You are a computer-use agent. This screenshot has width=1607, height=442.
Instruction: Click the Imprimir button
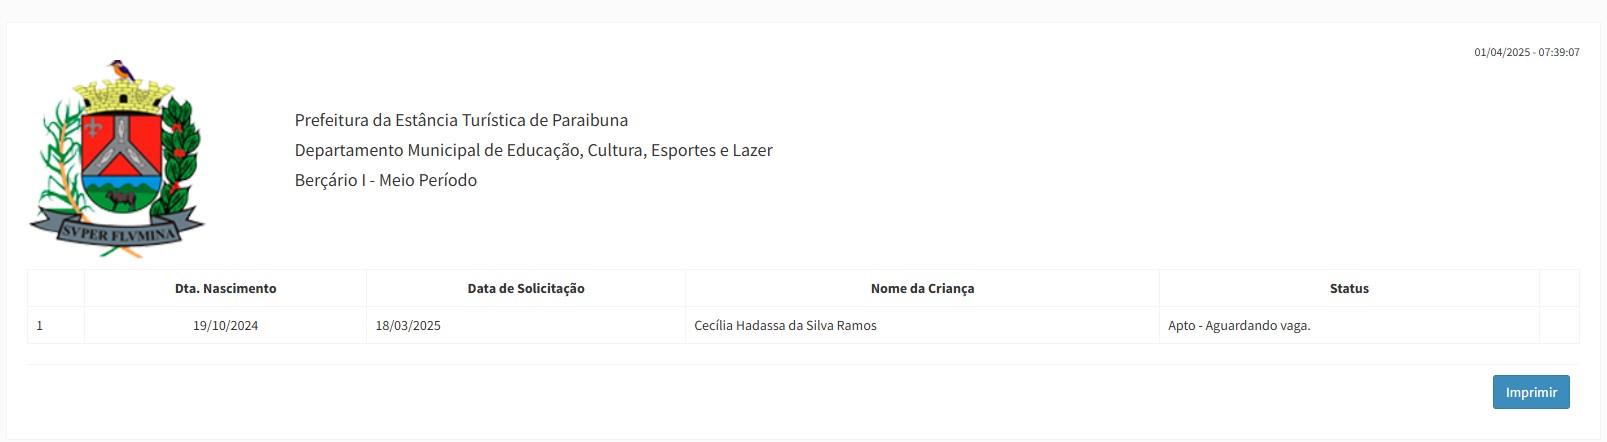click(1531, 392)
